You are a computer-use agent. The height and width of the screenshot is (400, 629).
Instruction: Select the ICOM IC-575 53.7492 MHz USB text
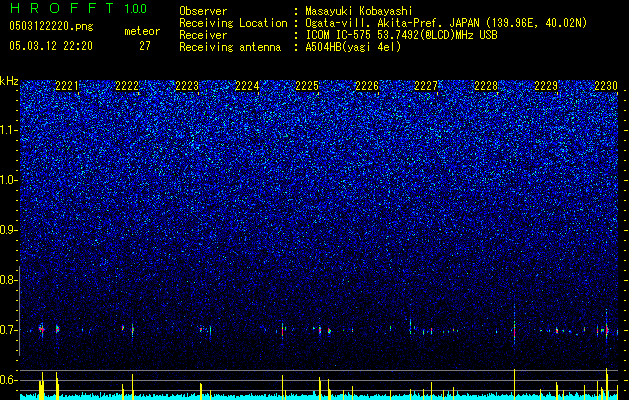pyautogui.click(x=401, y=35)
